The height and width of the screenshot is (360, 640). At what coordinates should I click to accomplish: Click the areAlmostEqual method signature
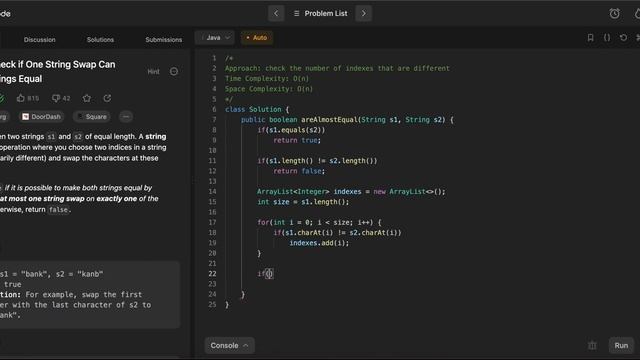347,120
